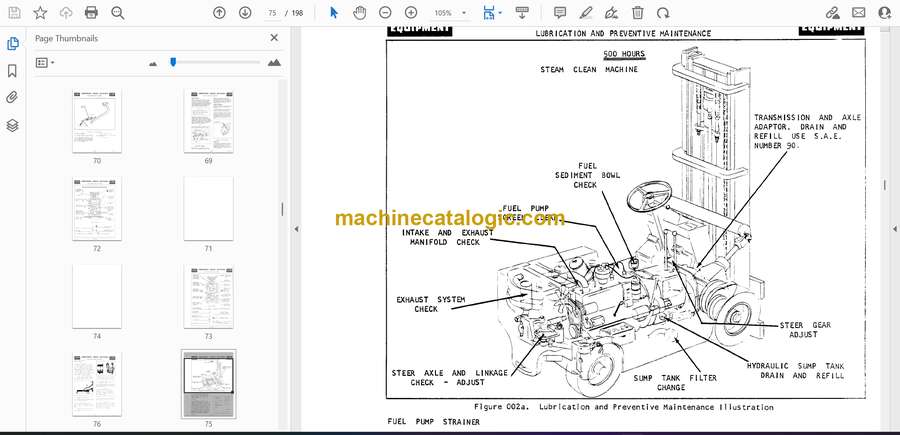The height and width of the screenshot is (435, 900).
Task: Go to the previous page with up arrow
Action: tap(219, 13)
